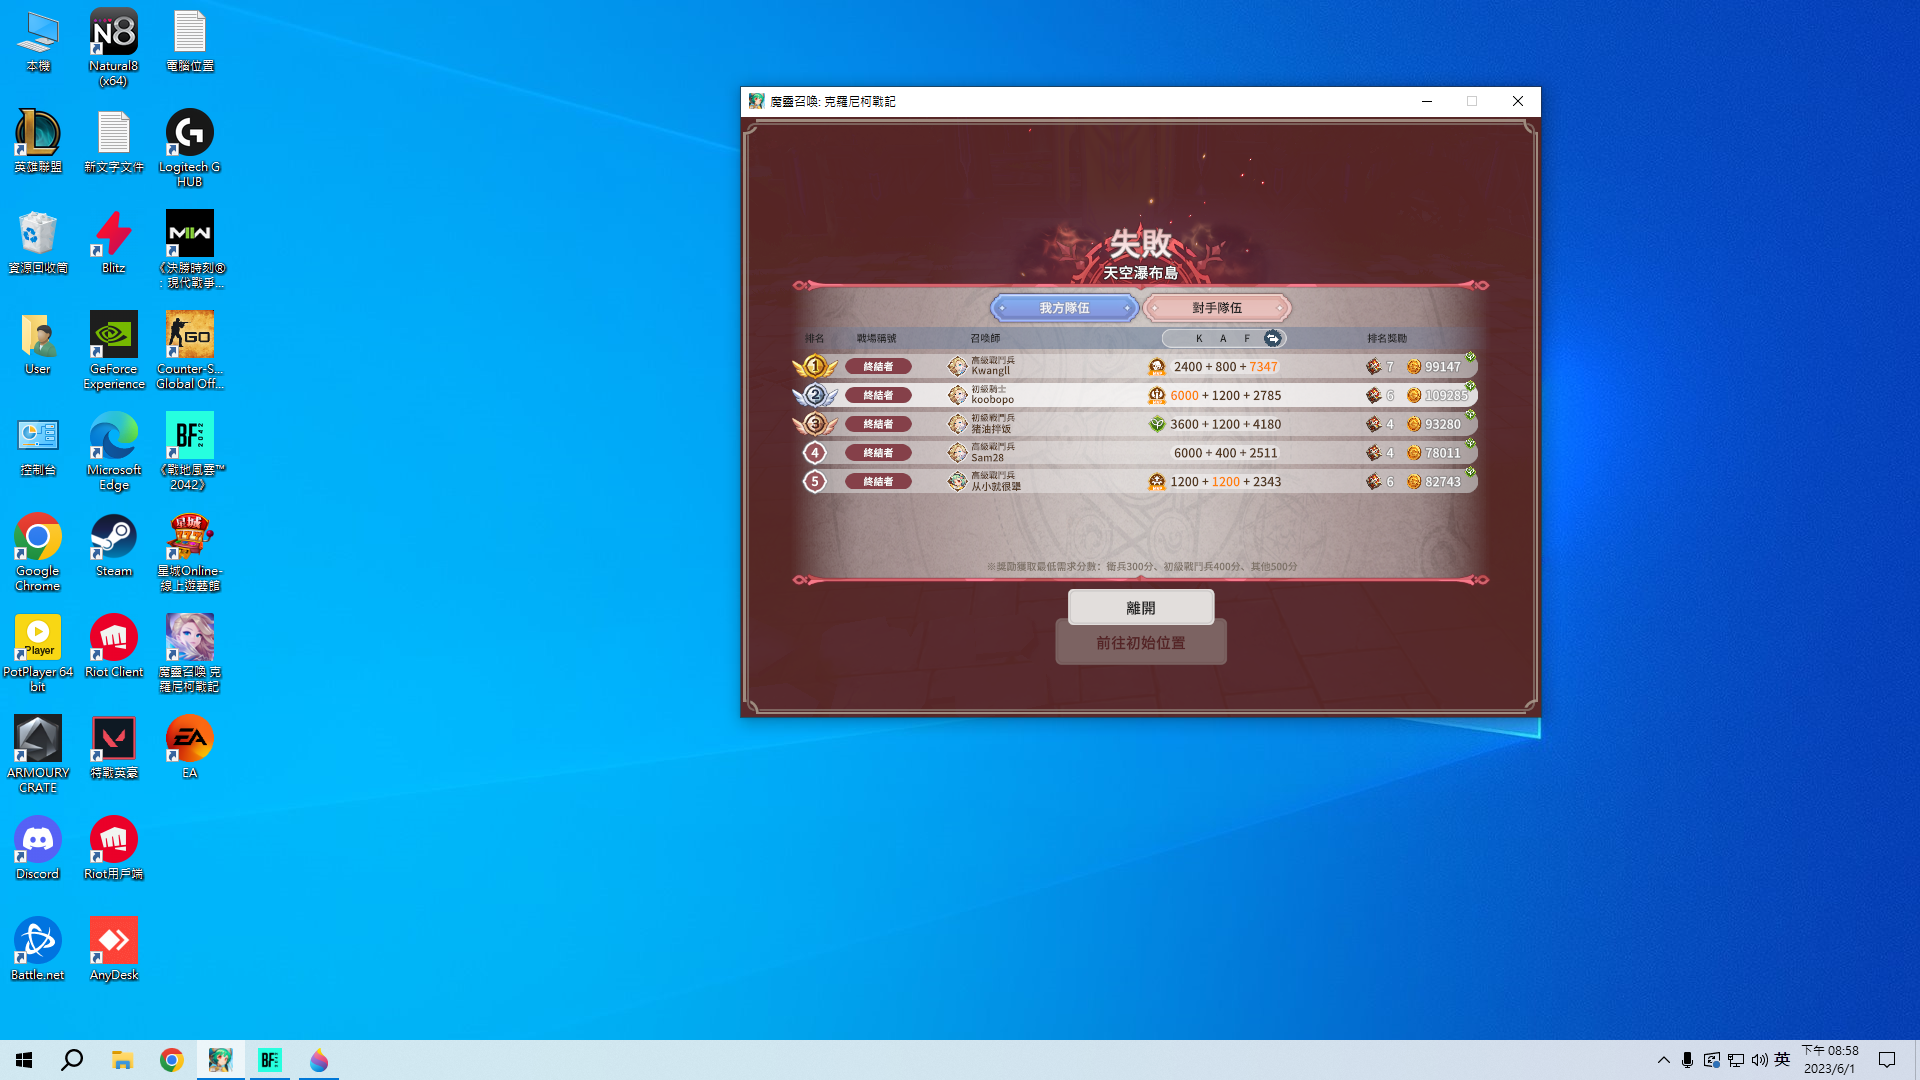Viewport: 1920px width, 1080px height.
Task: Click the gold first-place rank medal
Action: 815,367
